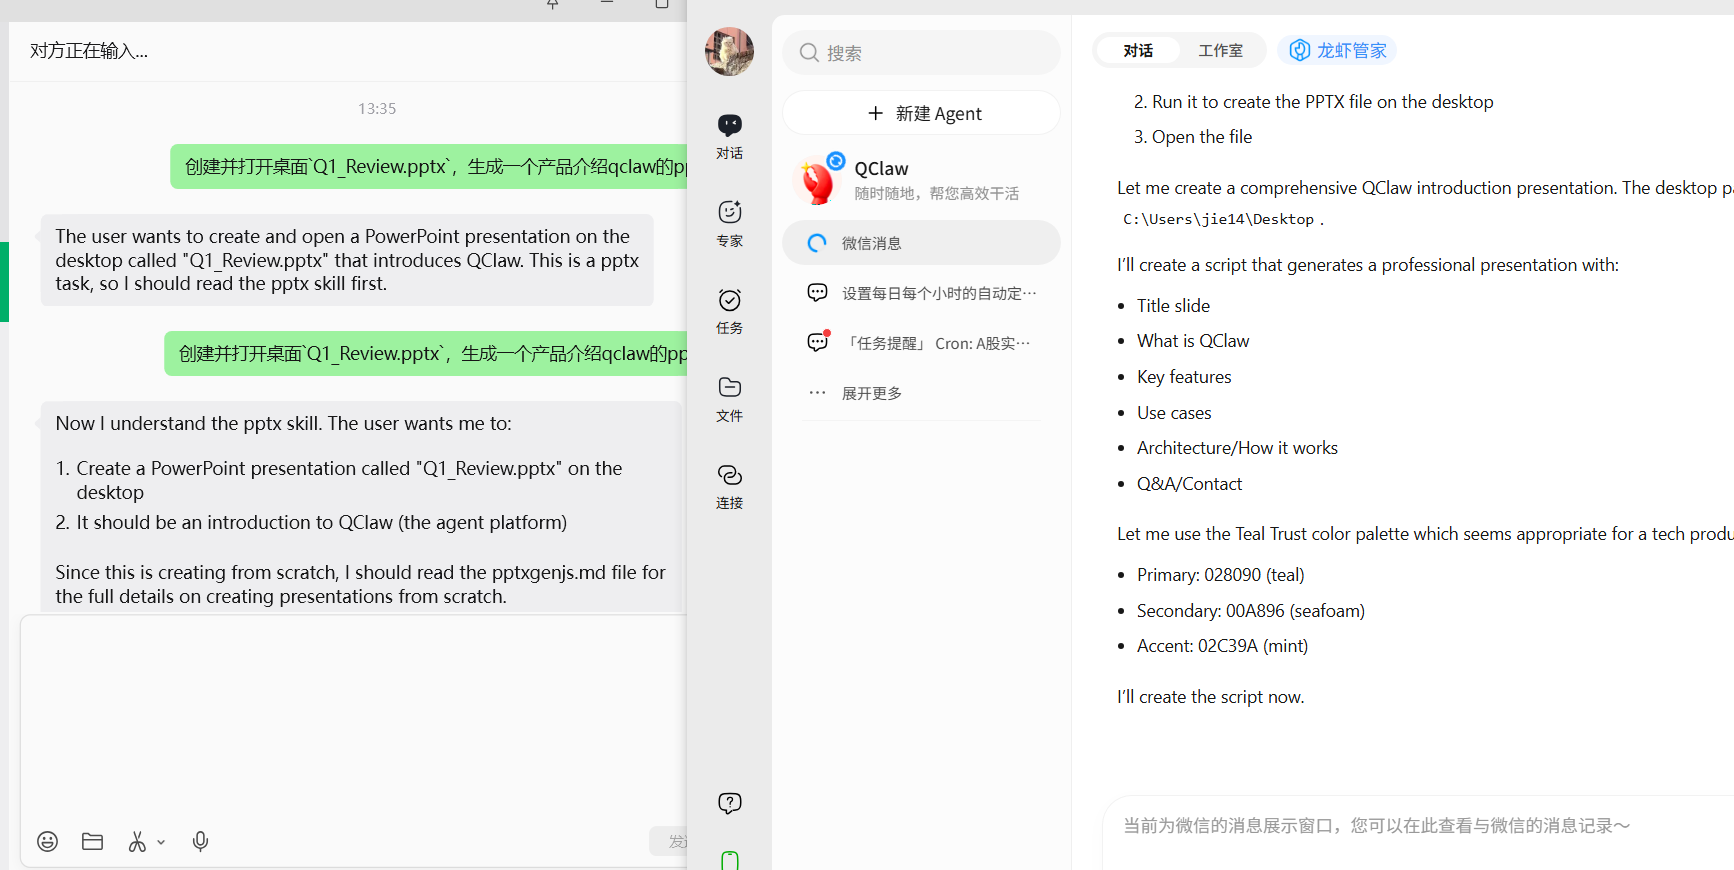This screenshot has width=1734, height=870.
Task: Expand the screenshot options arrow beside scissors
Action: (x=161, y=843)
